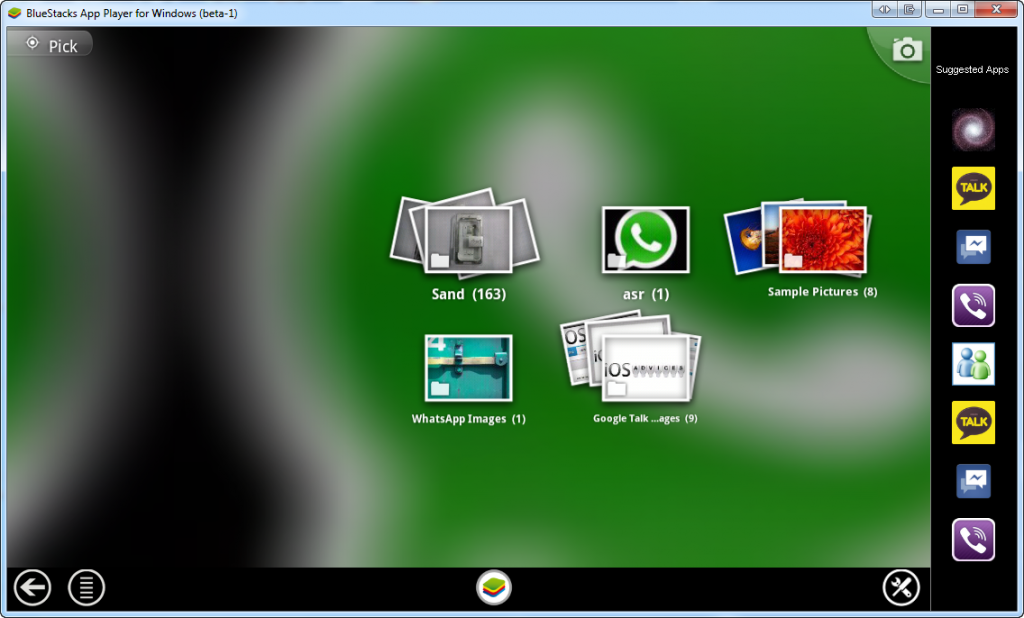Open the first blue chat messenger app

tap(973, 247)
